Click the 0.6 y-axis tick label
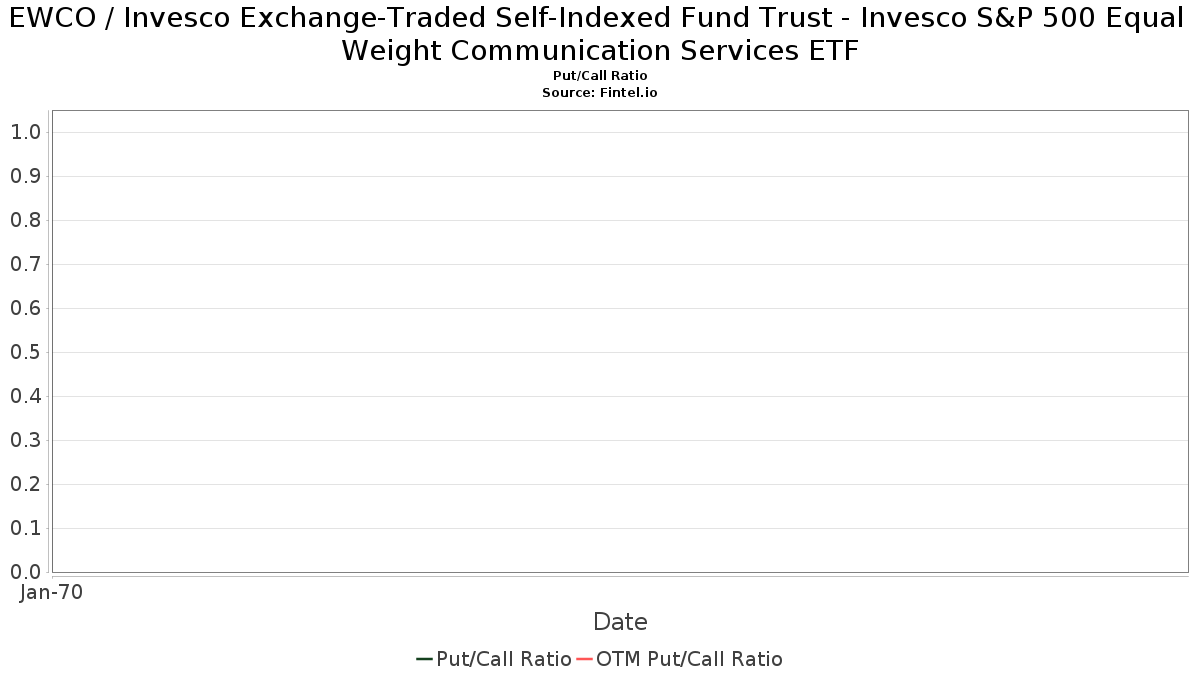Viewport: 1200px width, 675px height. pos(25,308)
